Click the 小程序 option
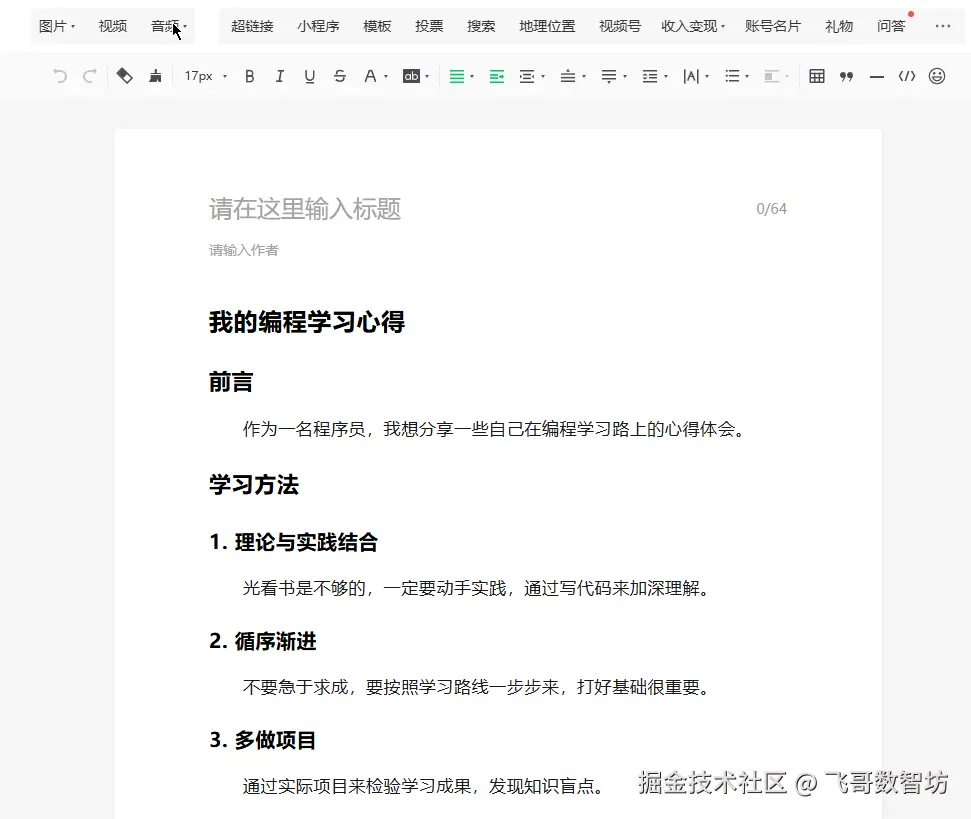Viewport: 971px width, 819px height. (318, 26)
